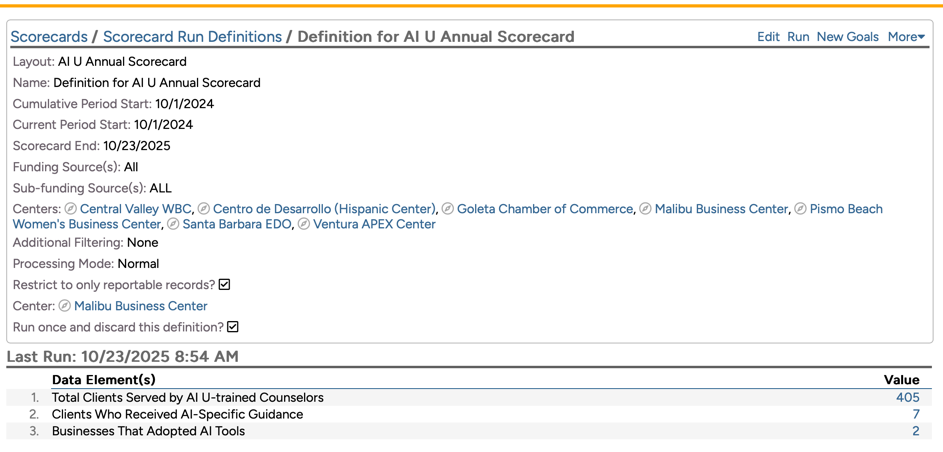Click compass icon beside Central Valley WBC

coord(71,209)
